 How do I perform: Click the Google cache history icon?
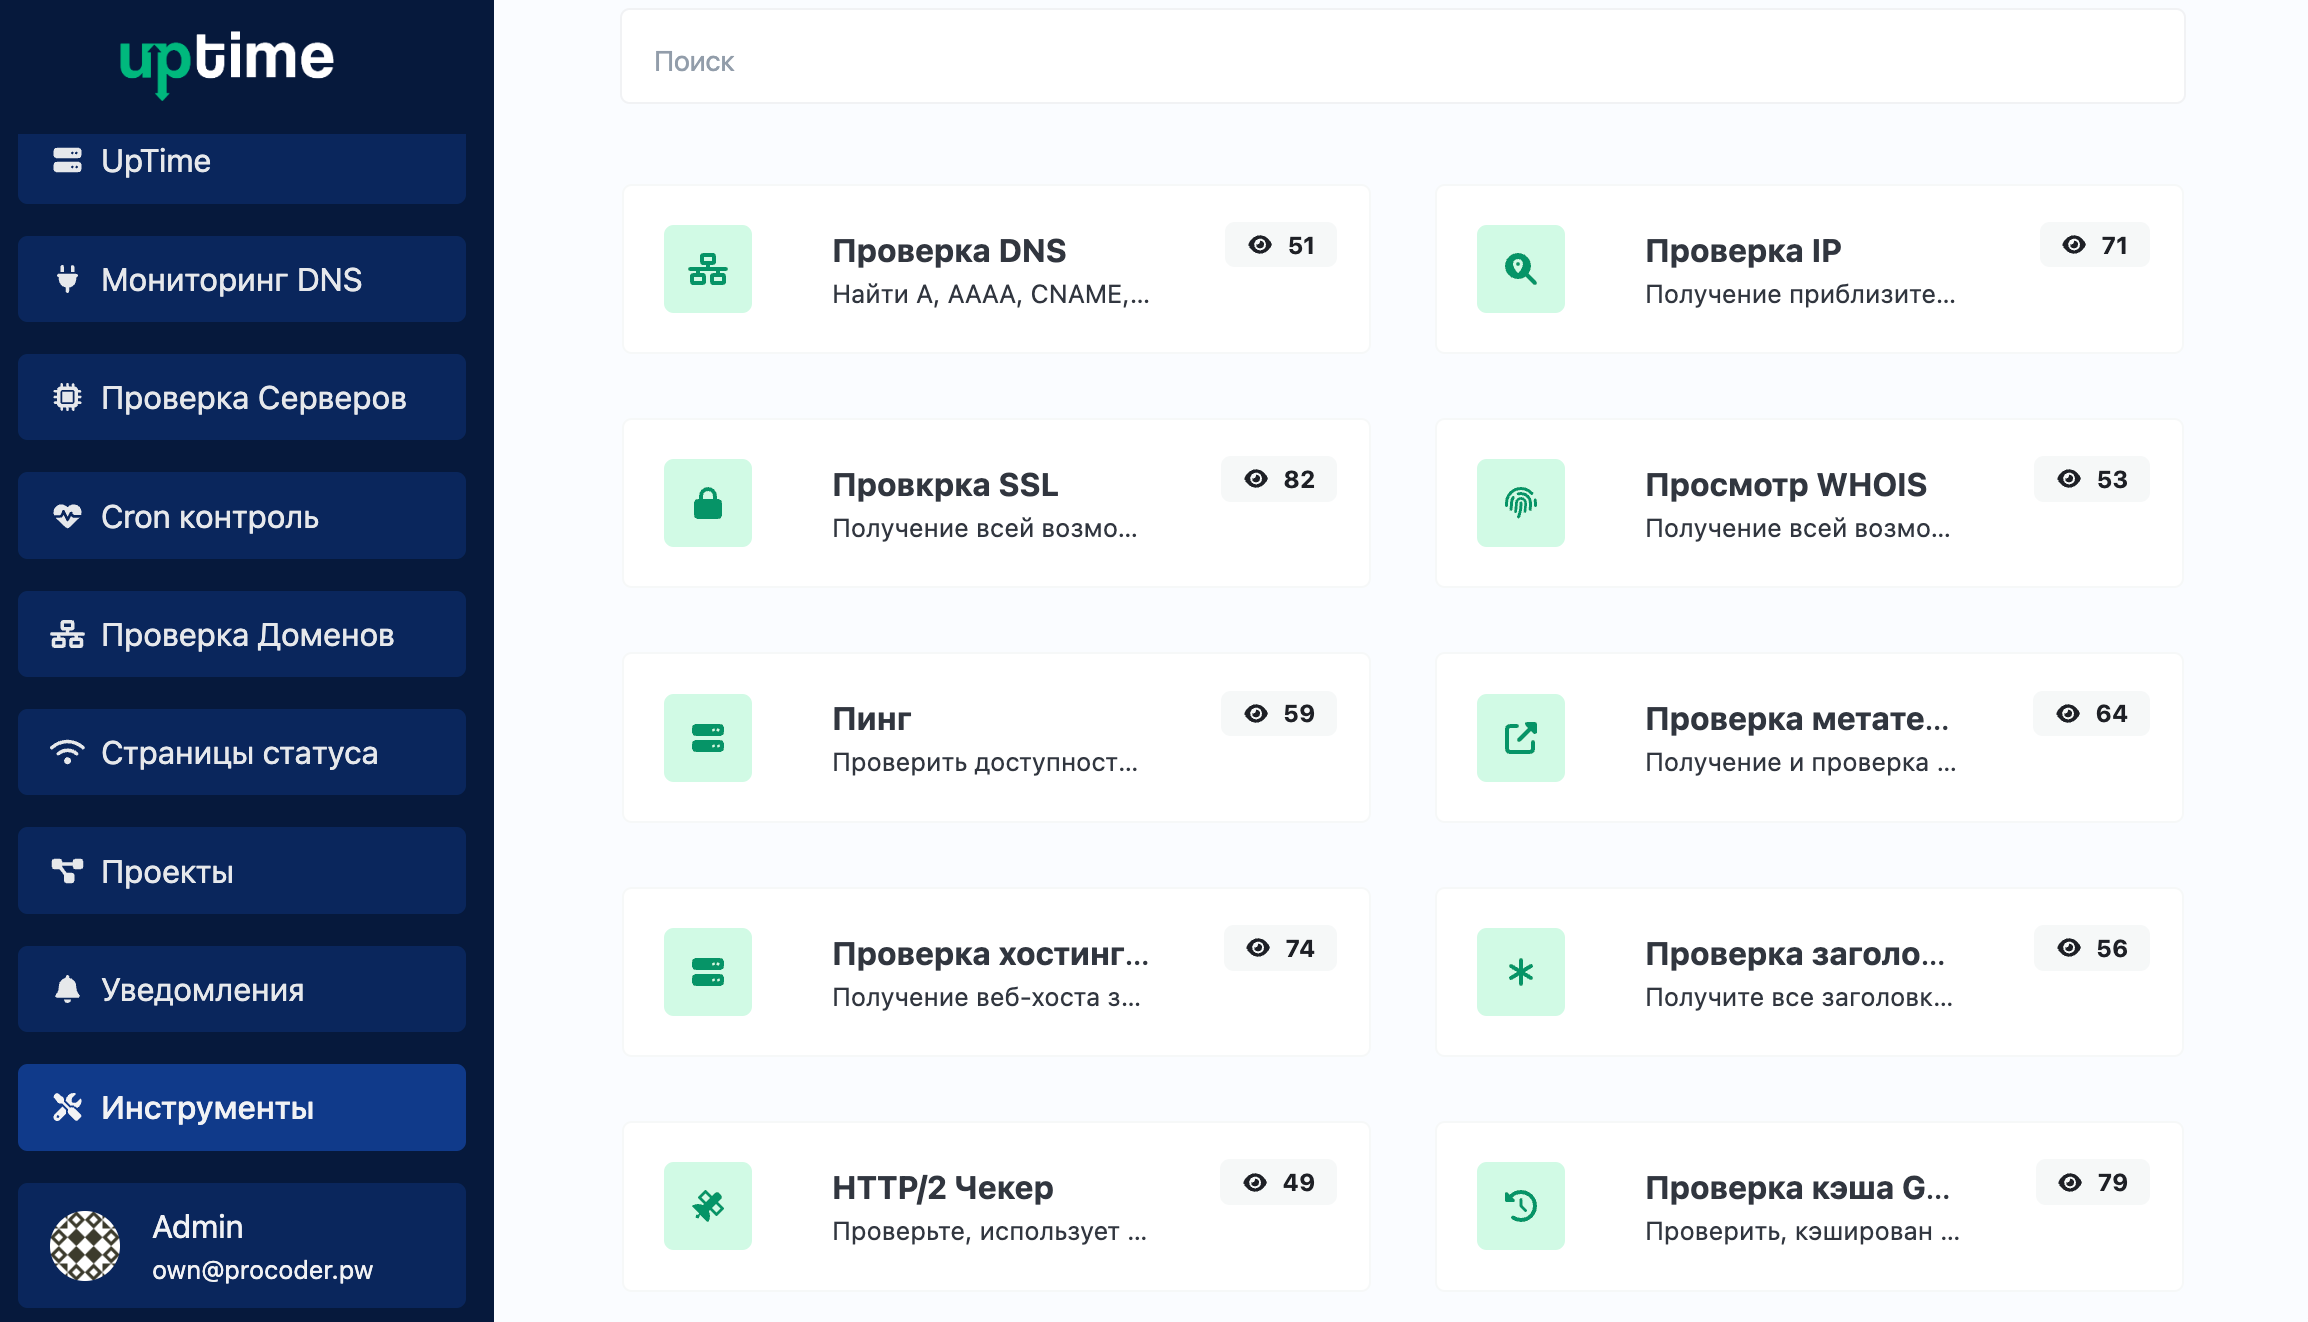1520,1206
